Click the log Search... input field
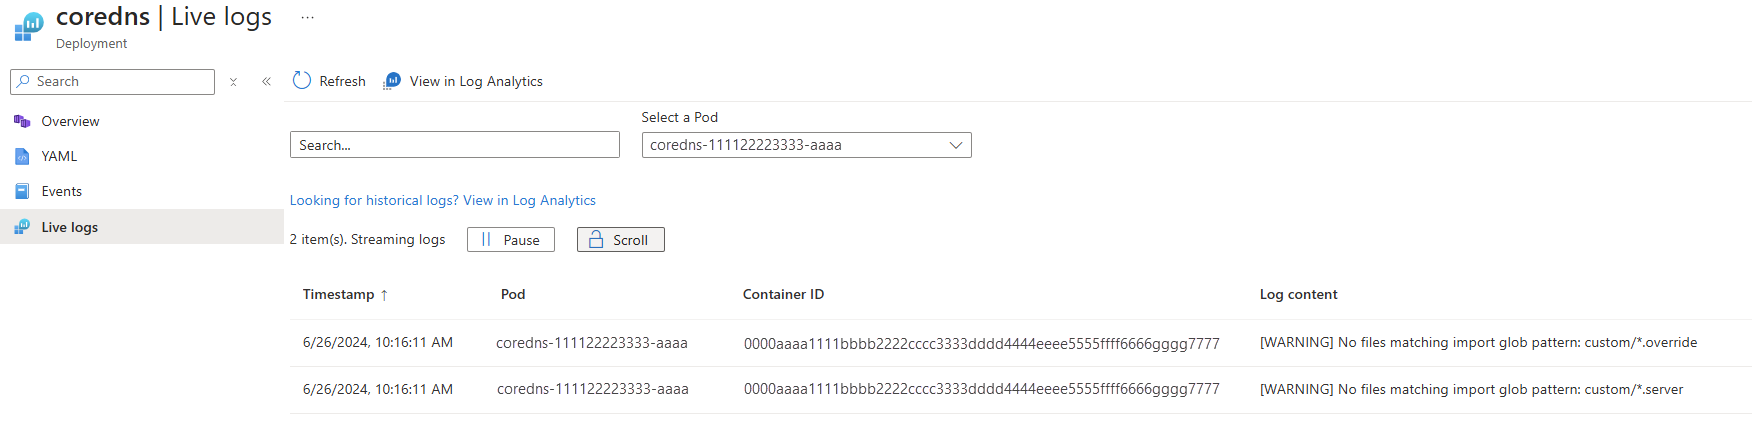This screenshot has width=1752, height=432. pos(455,145)
